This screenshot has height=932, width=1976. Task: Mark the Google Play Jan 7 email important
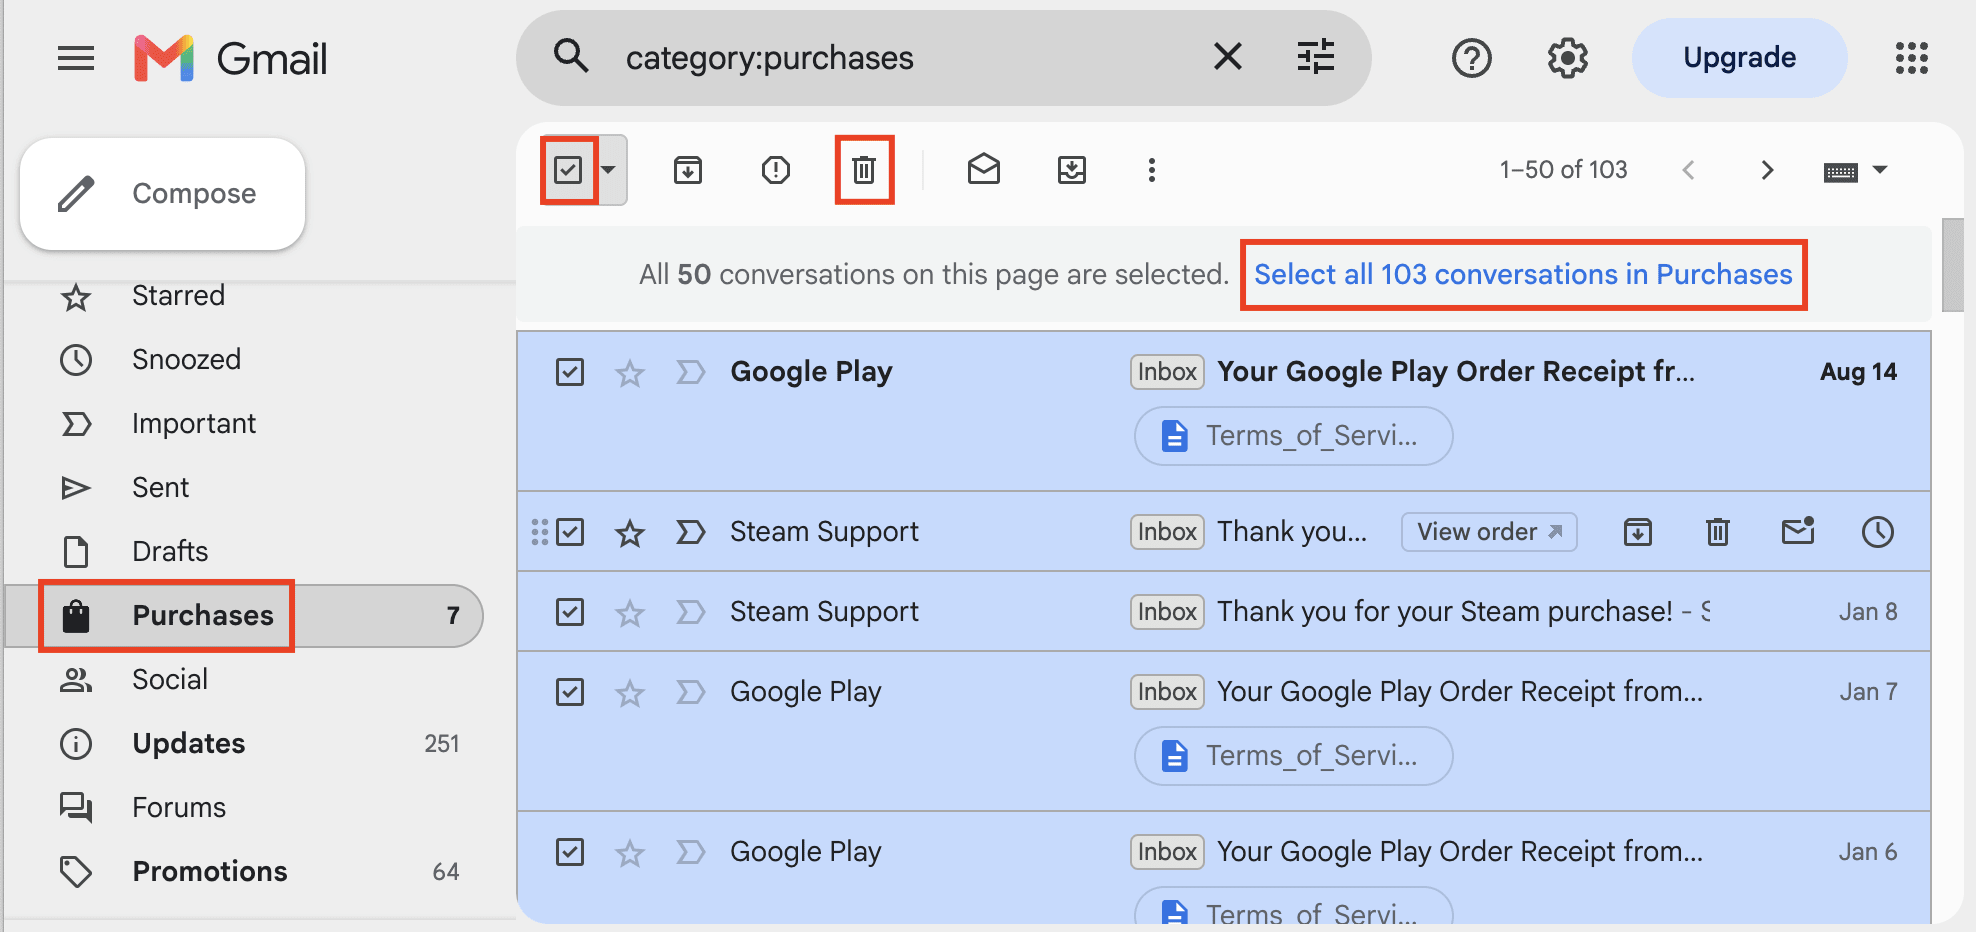(x=690, y=693)
